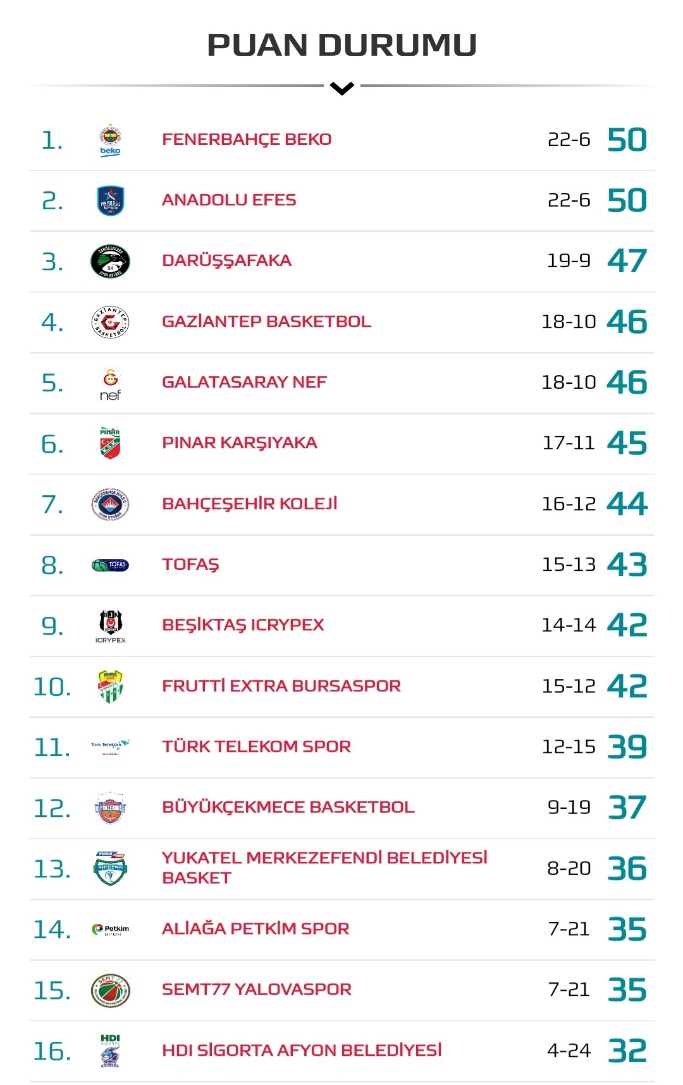
Task: Open the Büyükçekmece Basketbol team link
Action: (x=288, y=808)
